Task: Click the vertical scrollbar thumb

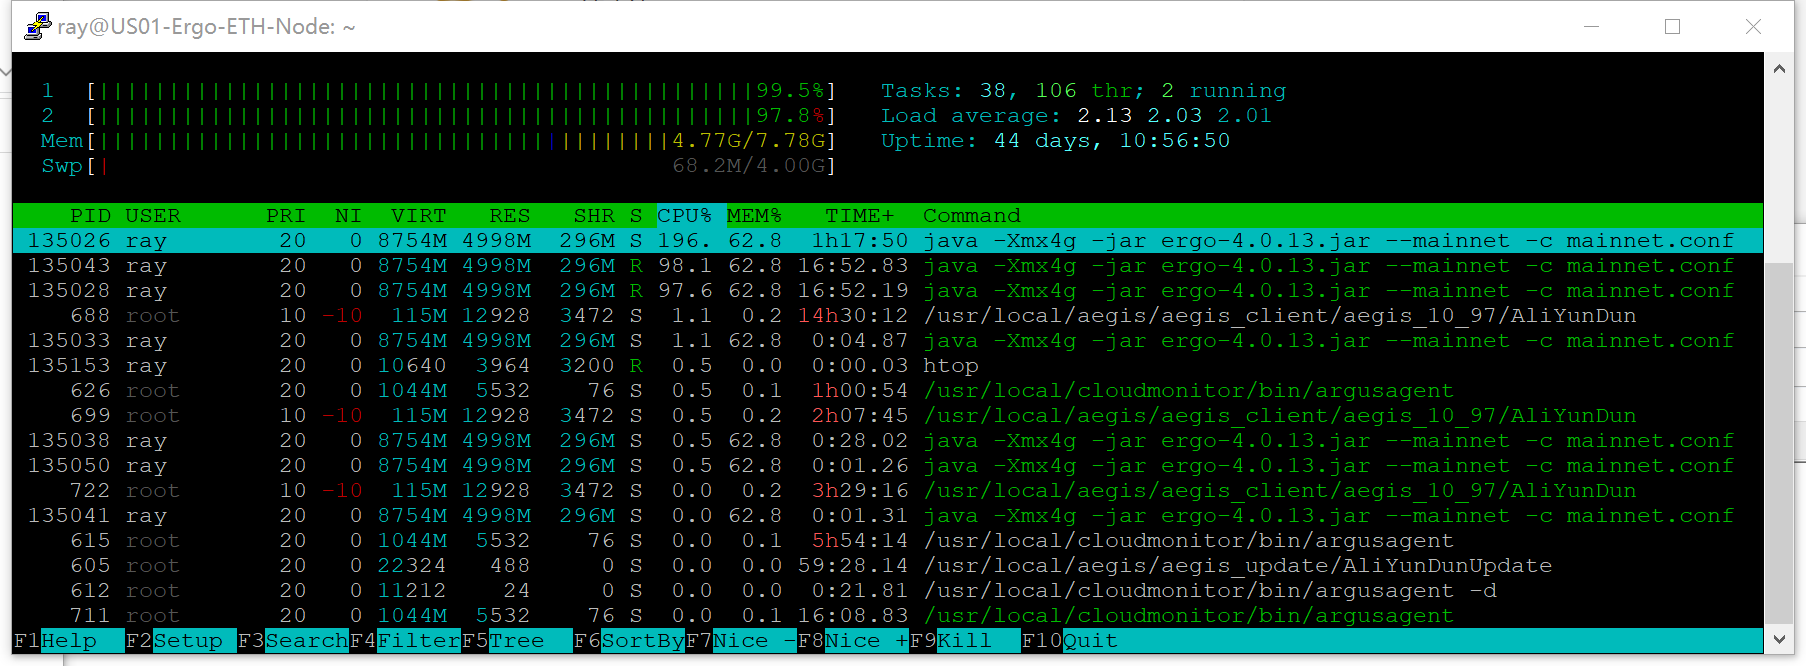Action: tap(1779, 441)
